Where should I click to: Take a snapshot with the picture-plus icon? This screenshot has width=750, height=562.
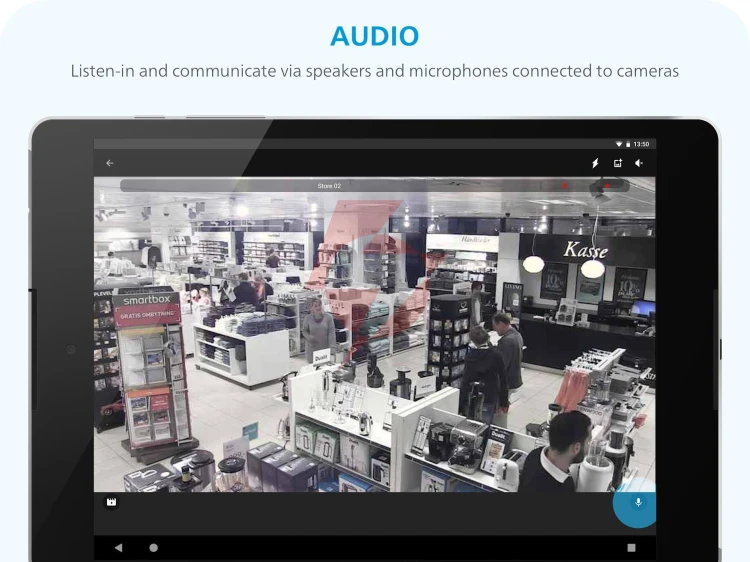click(618, 163)
